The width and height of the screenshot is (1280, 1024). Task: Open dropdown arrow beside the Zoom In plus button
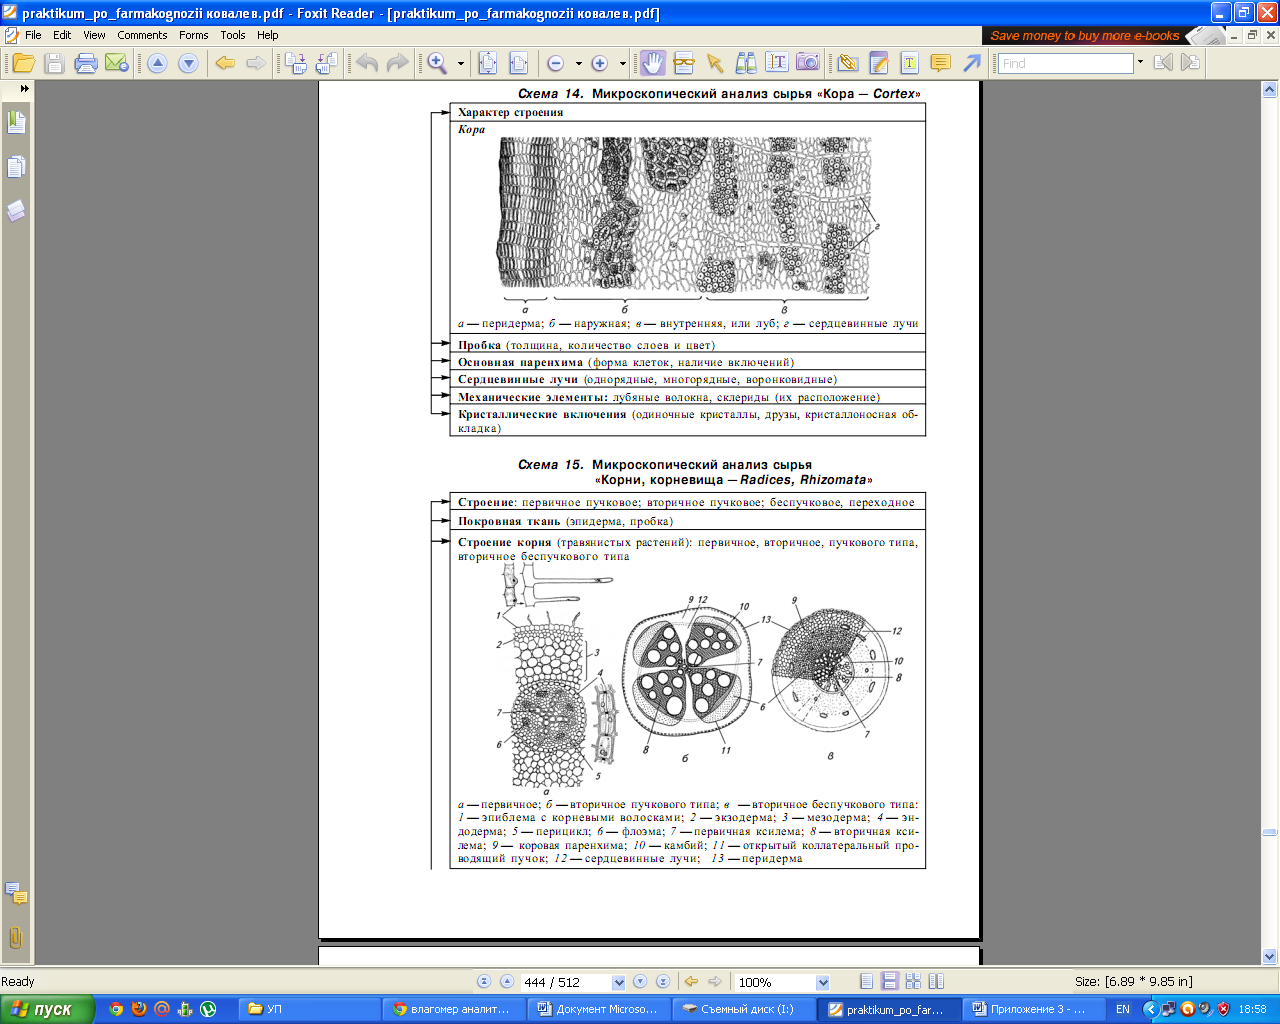(x=623, y=63)
